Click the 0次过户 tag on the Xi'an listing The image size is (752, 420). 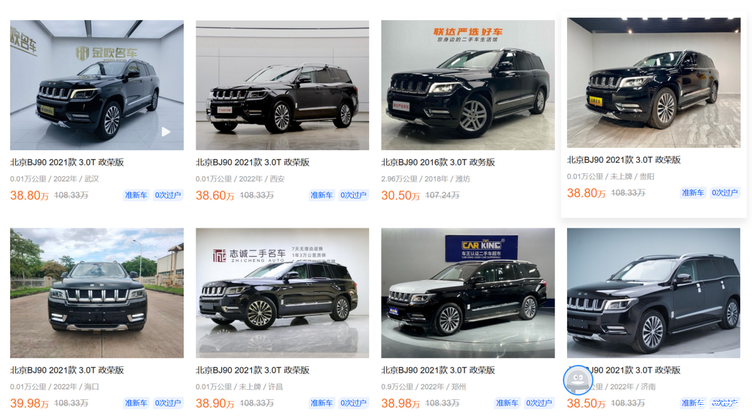point(353,195)
